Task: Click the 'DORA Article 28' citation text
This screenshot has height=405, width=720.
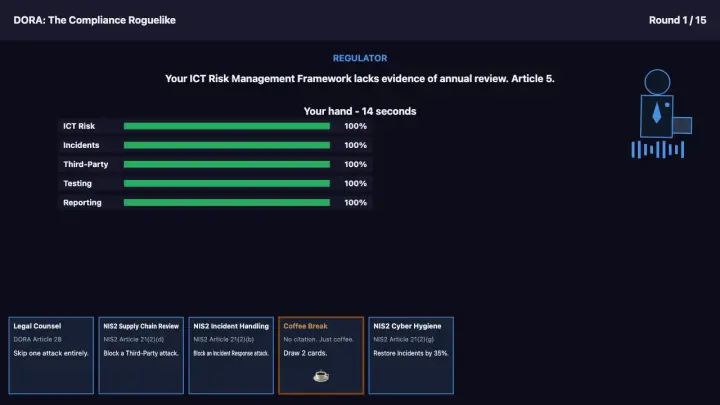Action: pos(37,339)
